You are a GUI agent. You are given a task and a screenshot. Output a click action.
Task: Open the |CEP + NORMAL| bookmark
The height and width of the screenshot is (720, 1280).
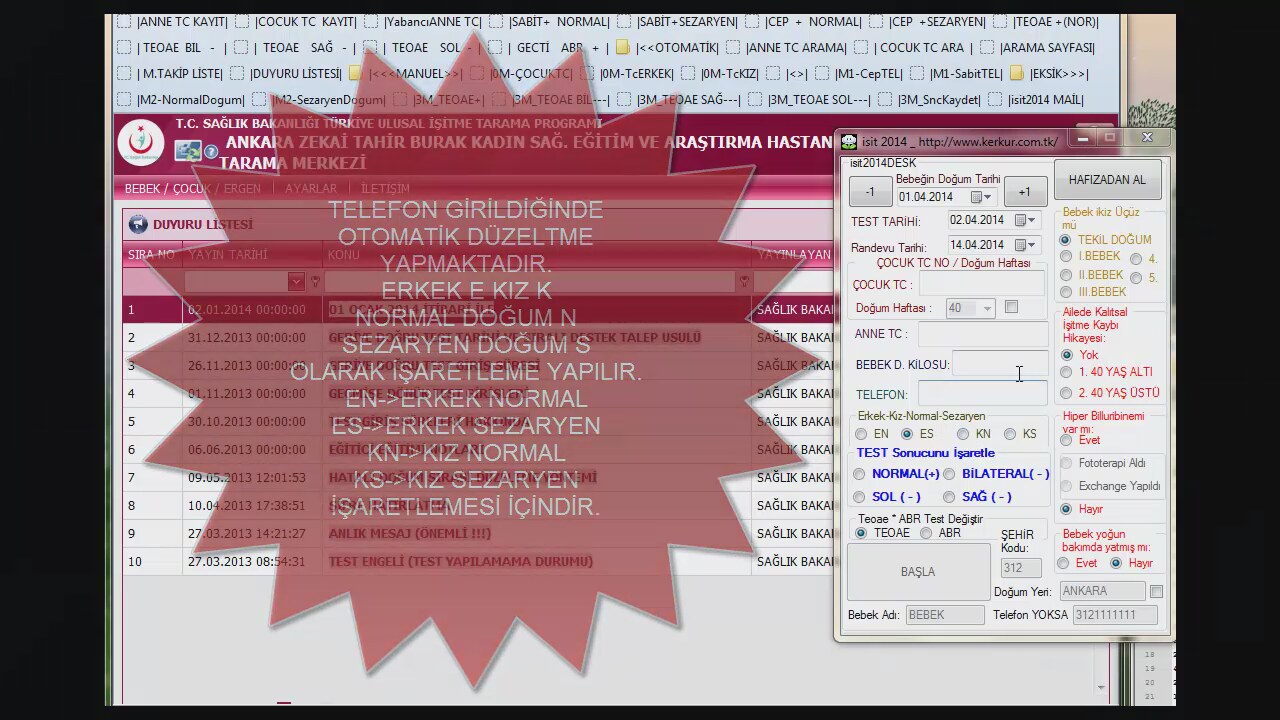[803, 22]
